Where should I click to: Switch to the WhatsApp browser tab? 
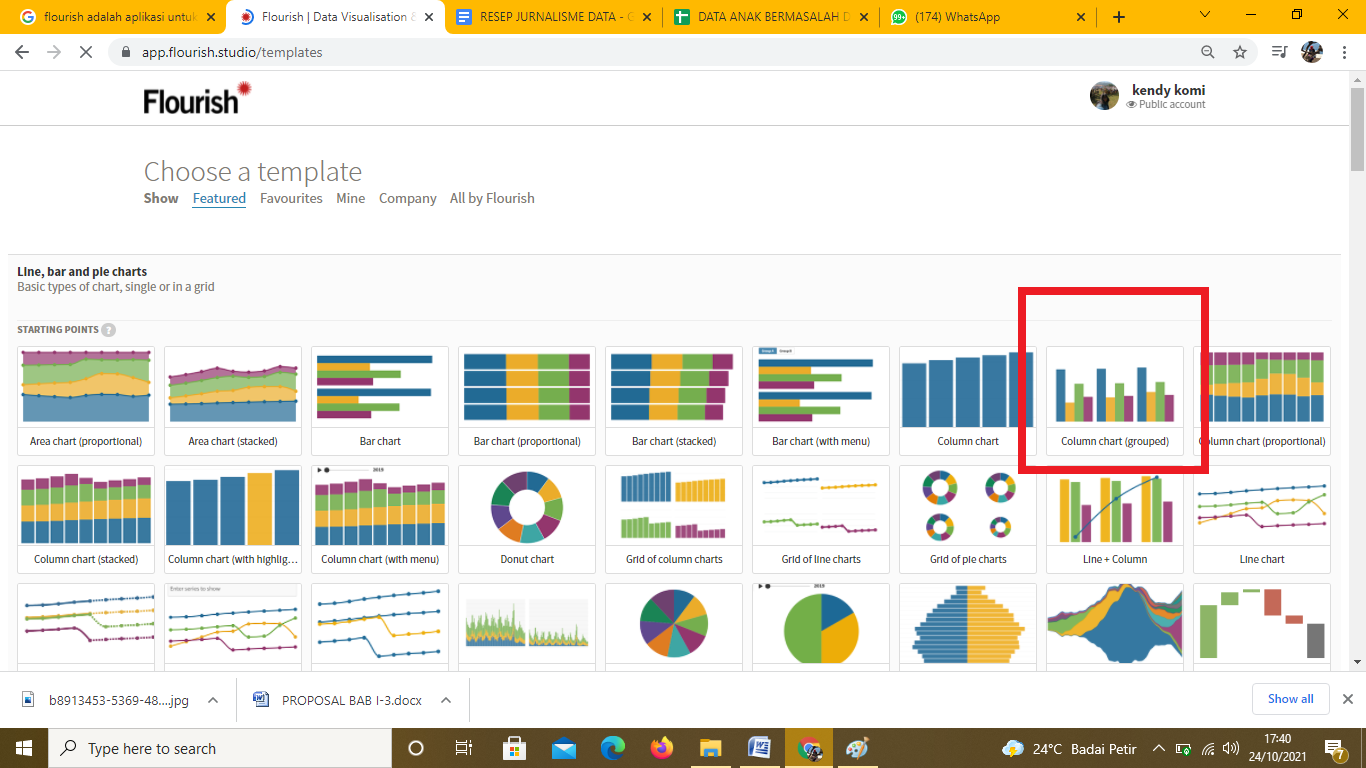[985, 17]
